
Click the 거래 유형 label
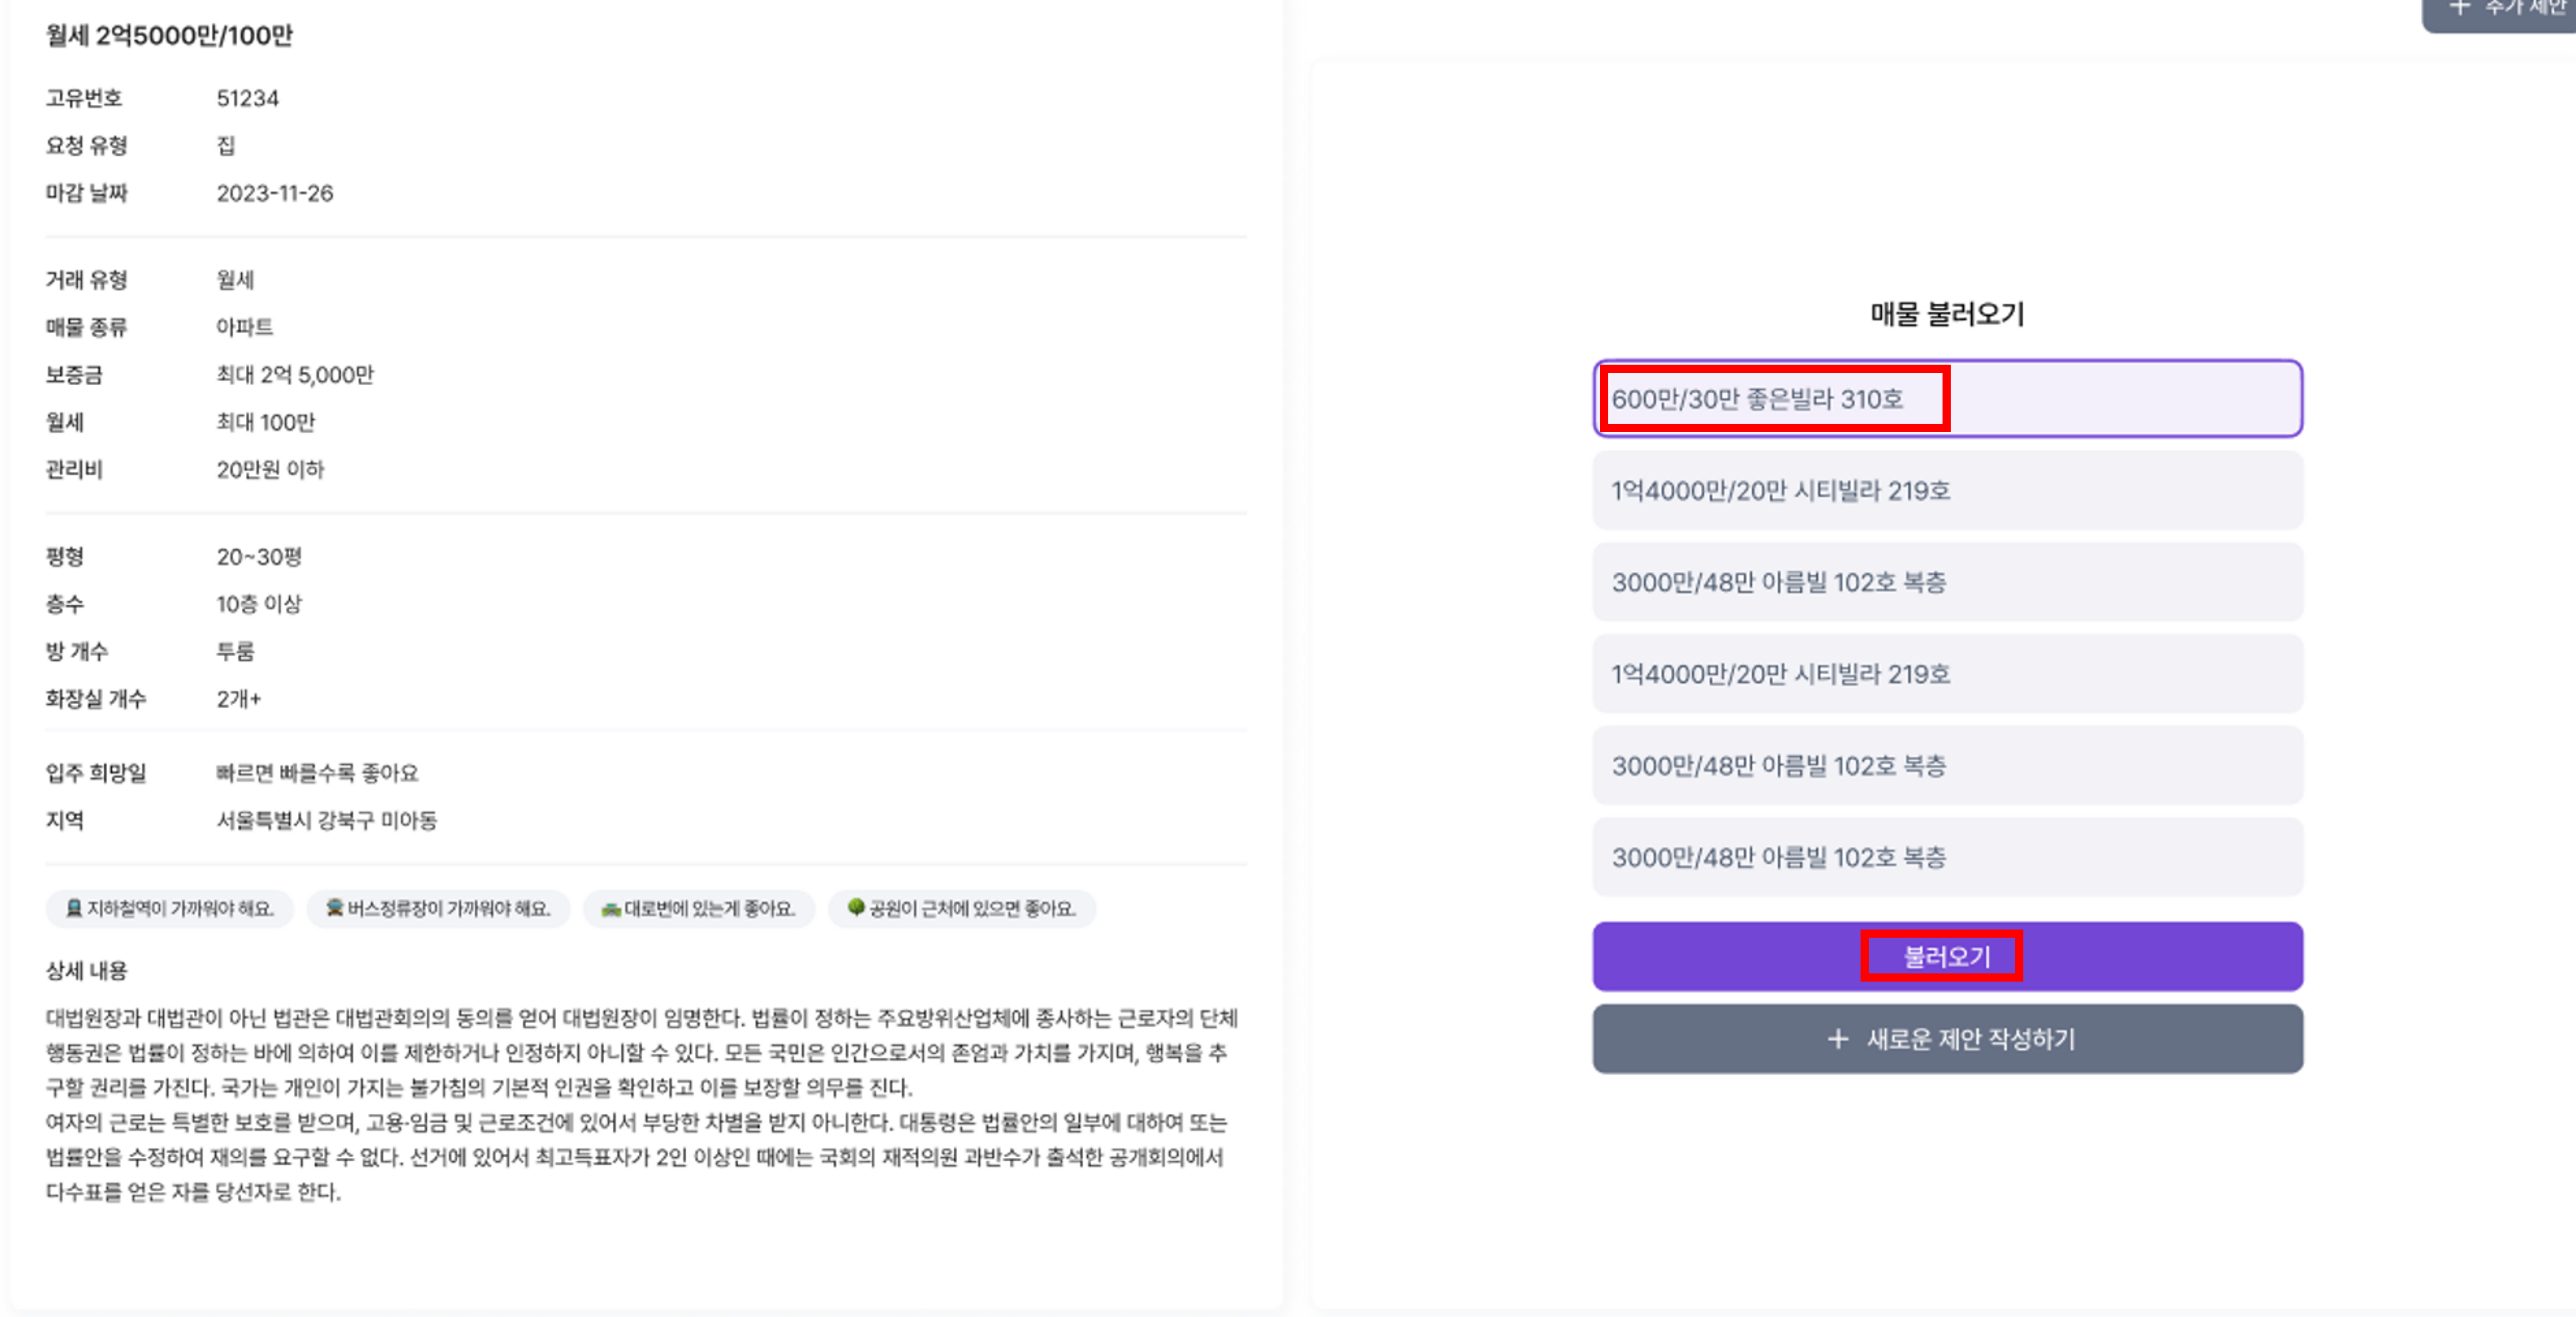tap(86, 280)
